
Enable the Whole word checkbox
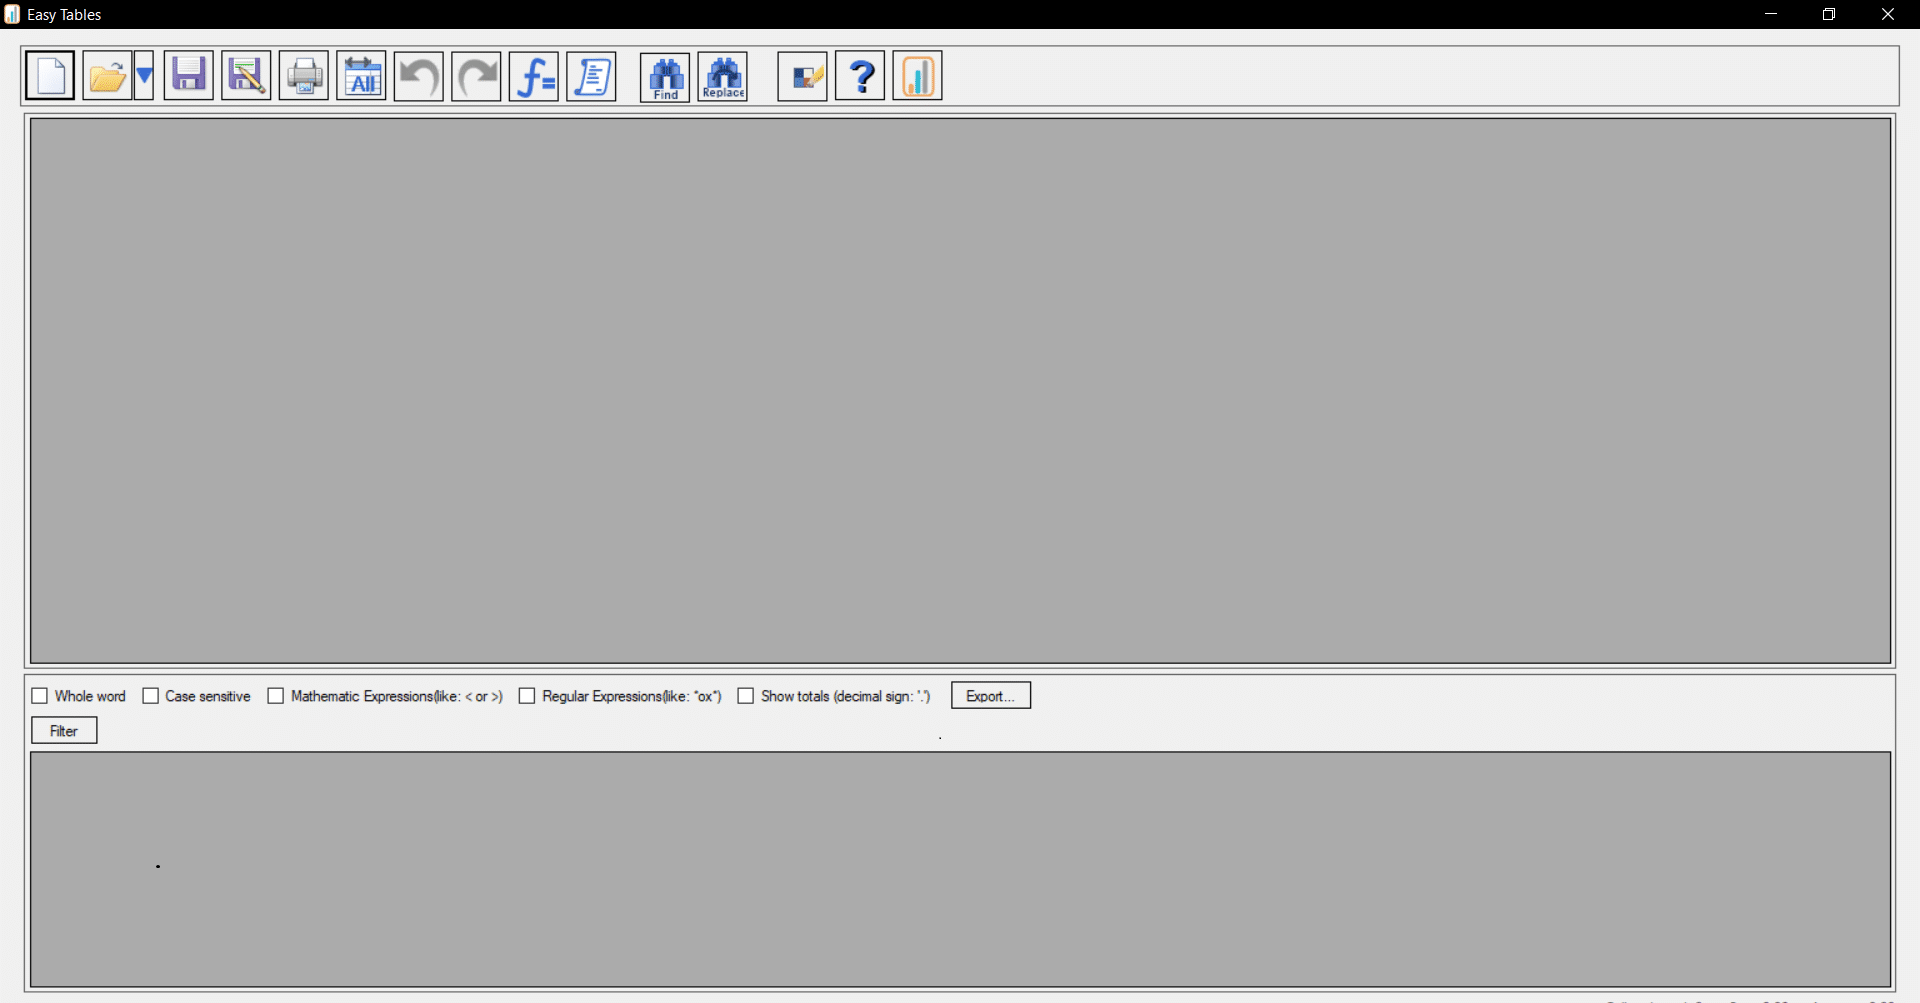click(40, 696)
